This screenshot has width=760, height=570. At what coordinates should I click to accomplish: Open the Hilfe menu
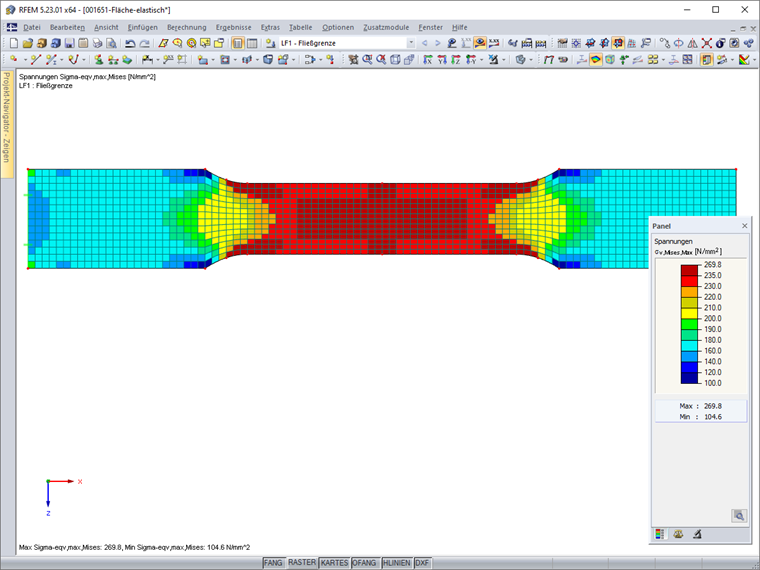459,27
